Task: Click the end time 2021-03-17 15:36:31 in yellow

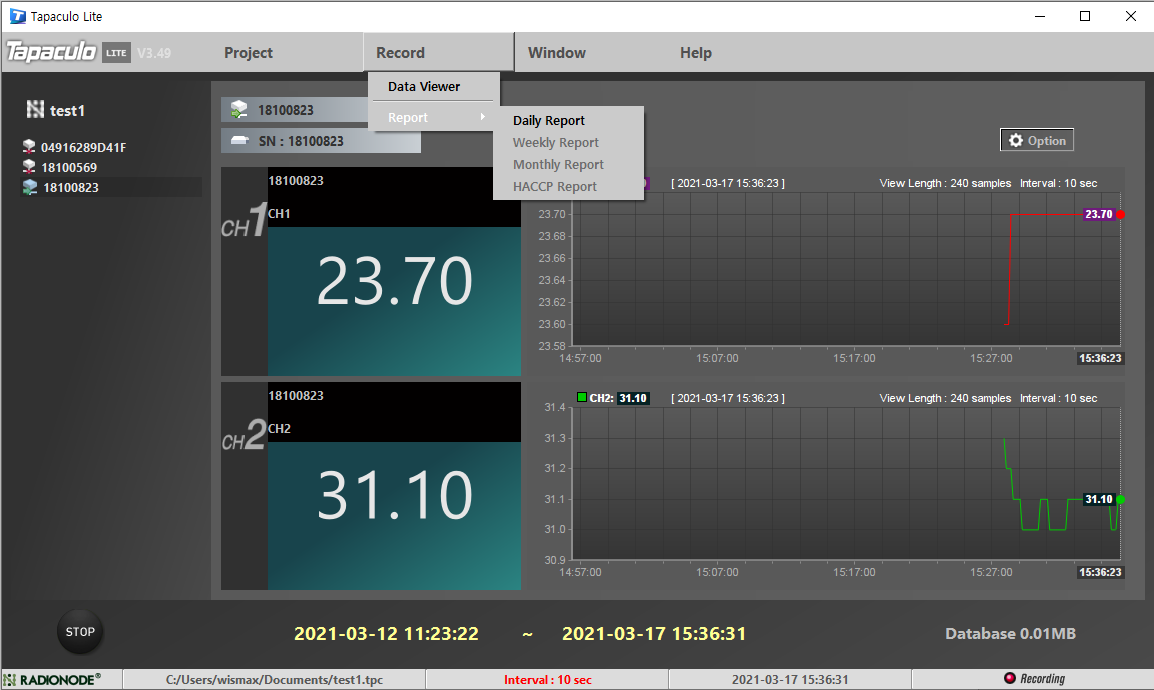Action: [654, 633]
